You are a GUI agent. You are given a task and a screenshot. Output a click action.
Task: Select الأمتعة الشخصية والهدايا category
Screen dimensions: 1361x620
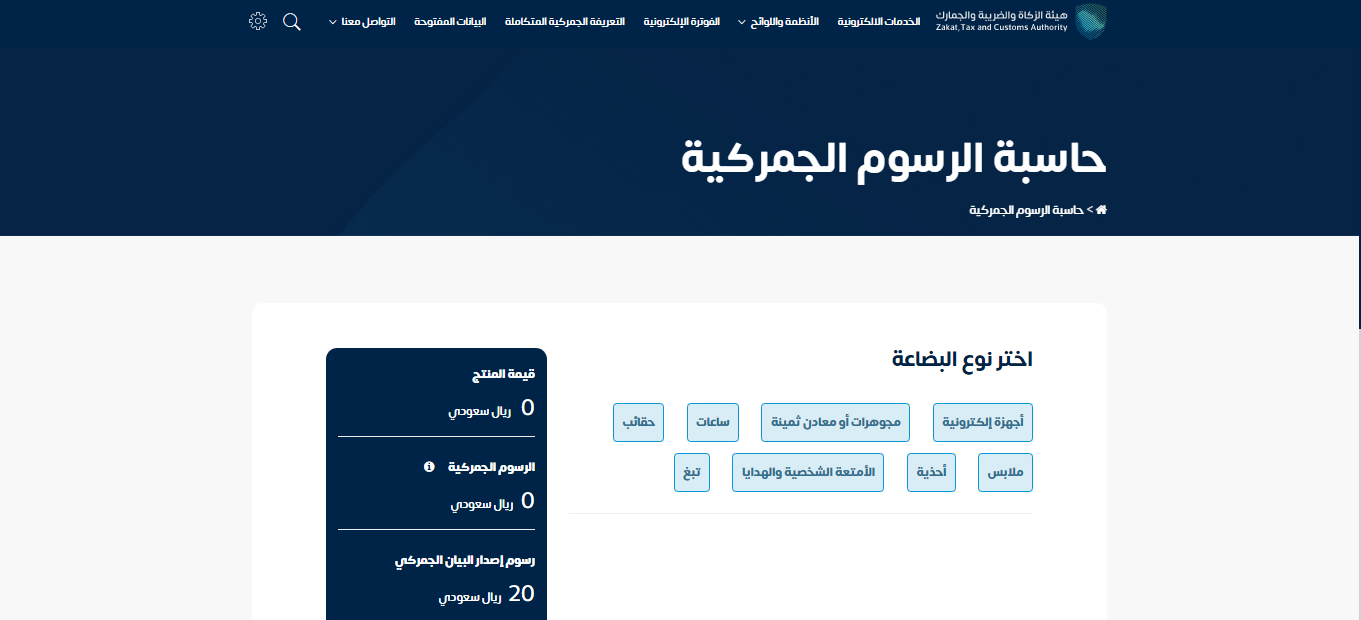[x=807, y=472]
